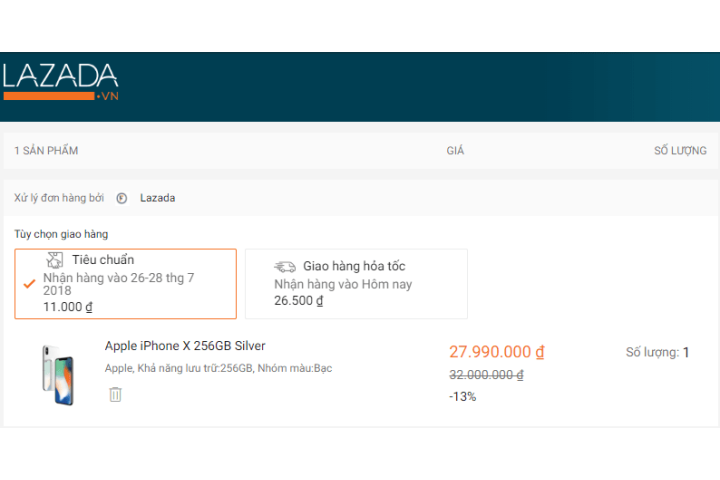Click the Lazada.vn logo
The image size is (720, 480).
(61, 82)
